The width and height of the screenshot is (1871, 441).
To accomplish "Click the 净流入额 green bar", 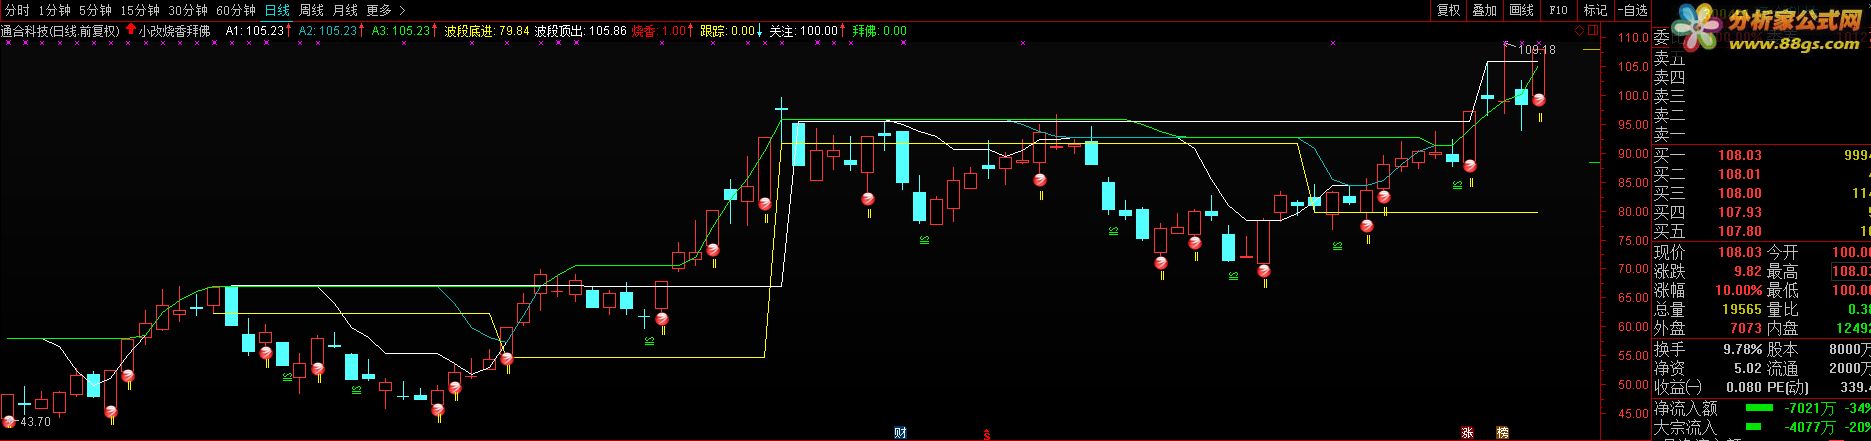I will tap(1760, 409).
